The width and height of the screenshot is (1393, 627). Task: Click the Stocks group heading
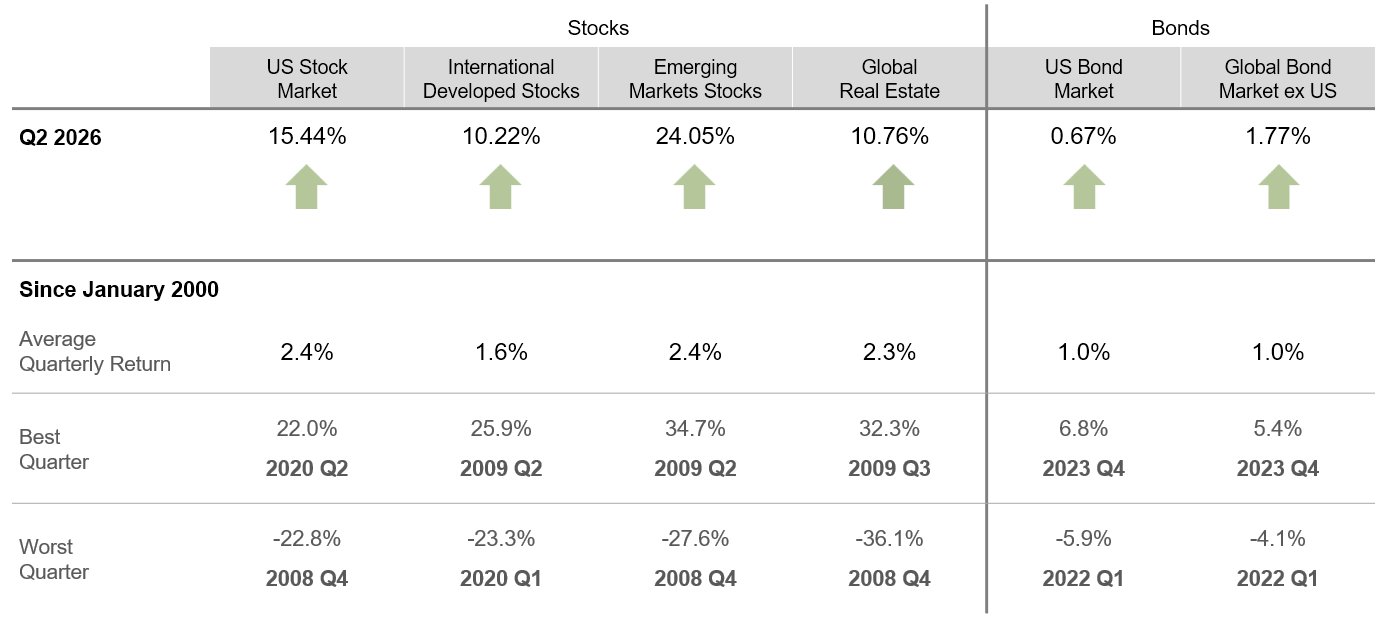(x=598, y=28)
